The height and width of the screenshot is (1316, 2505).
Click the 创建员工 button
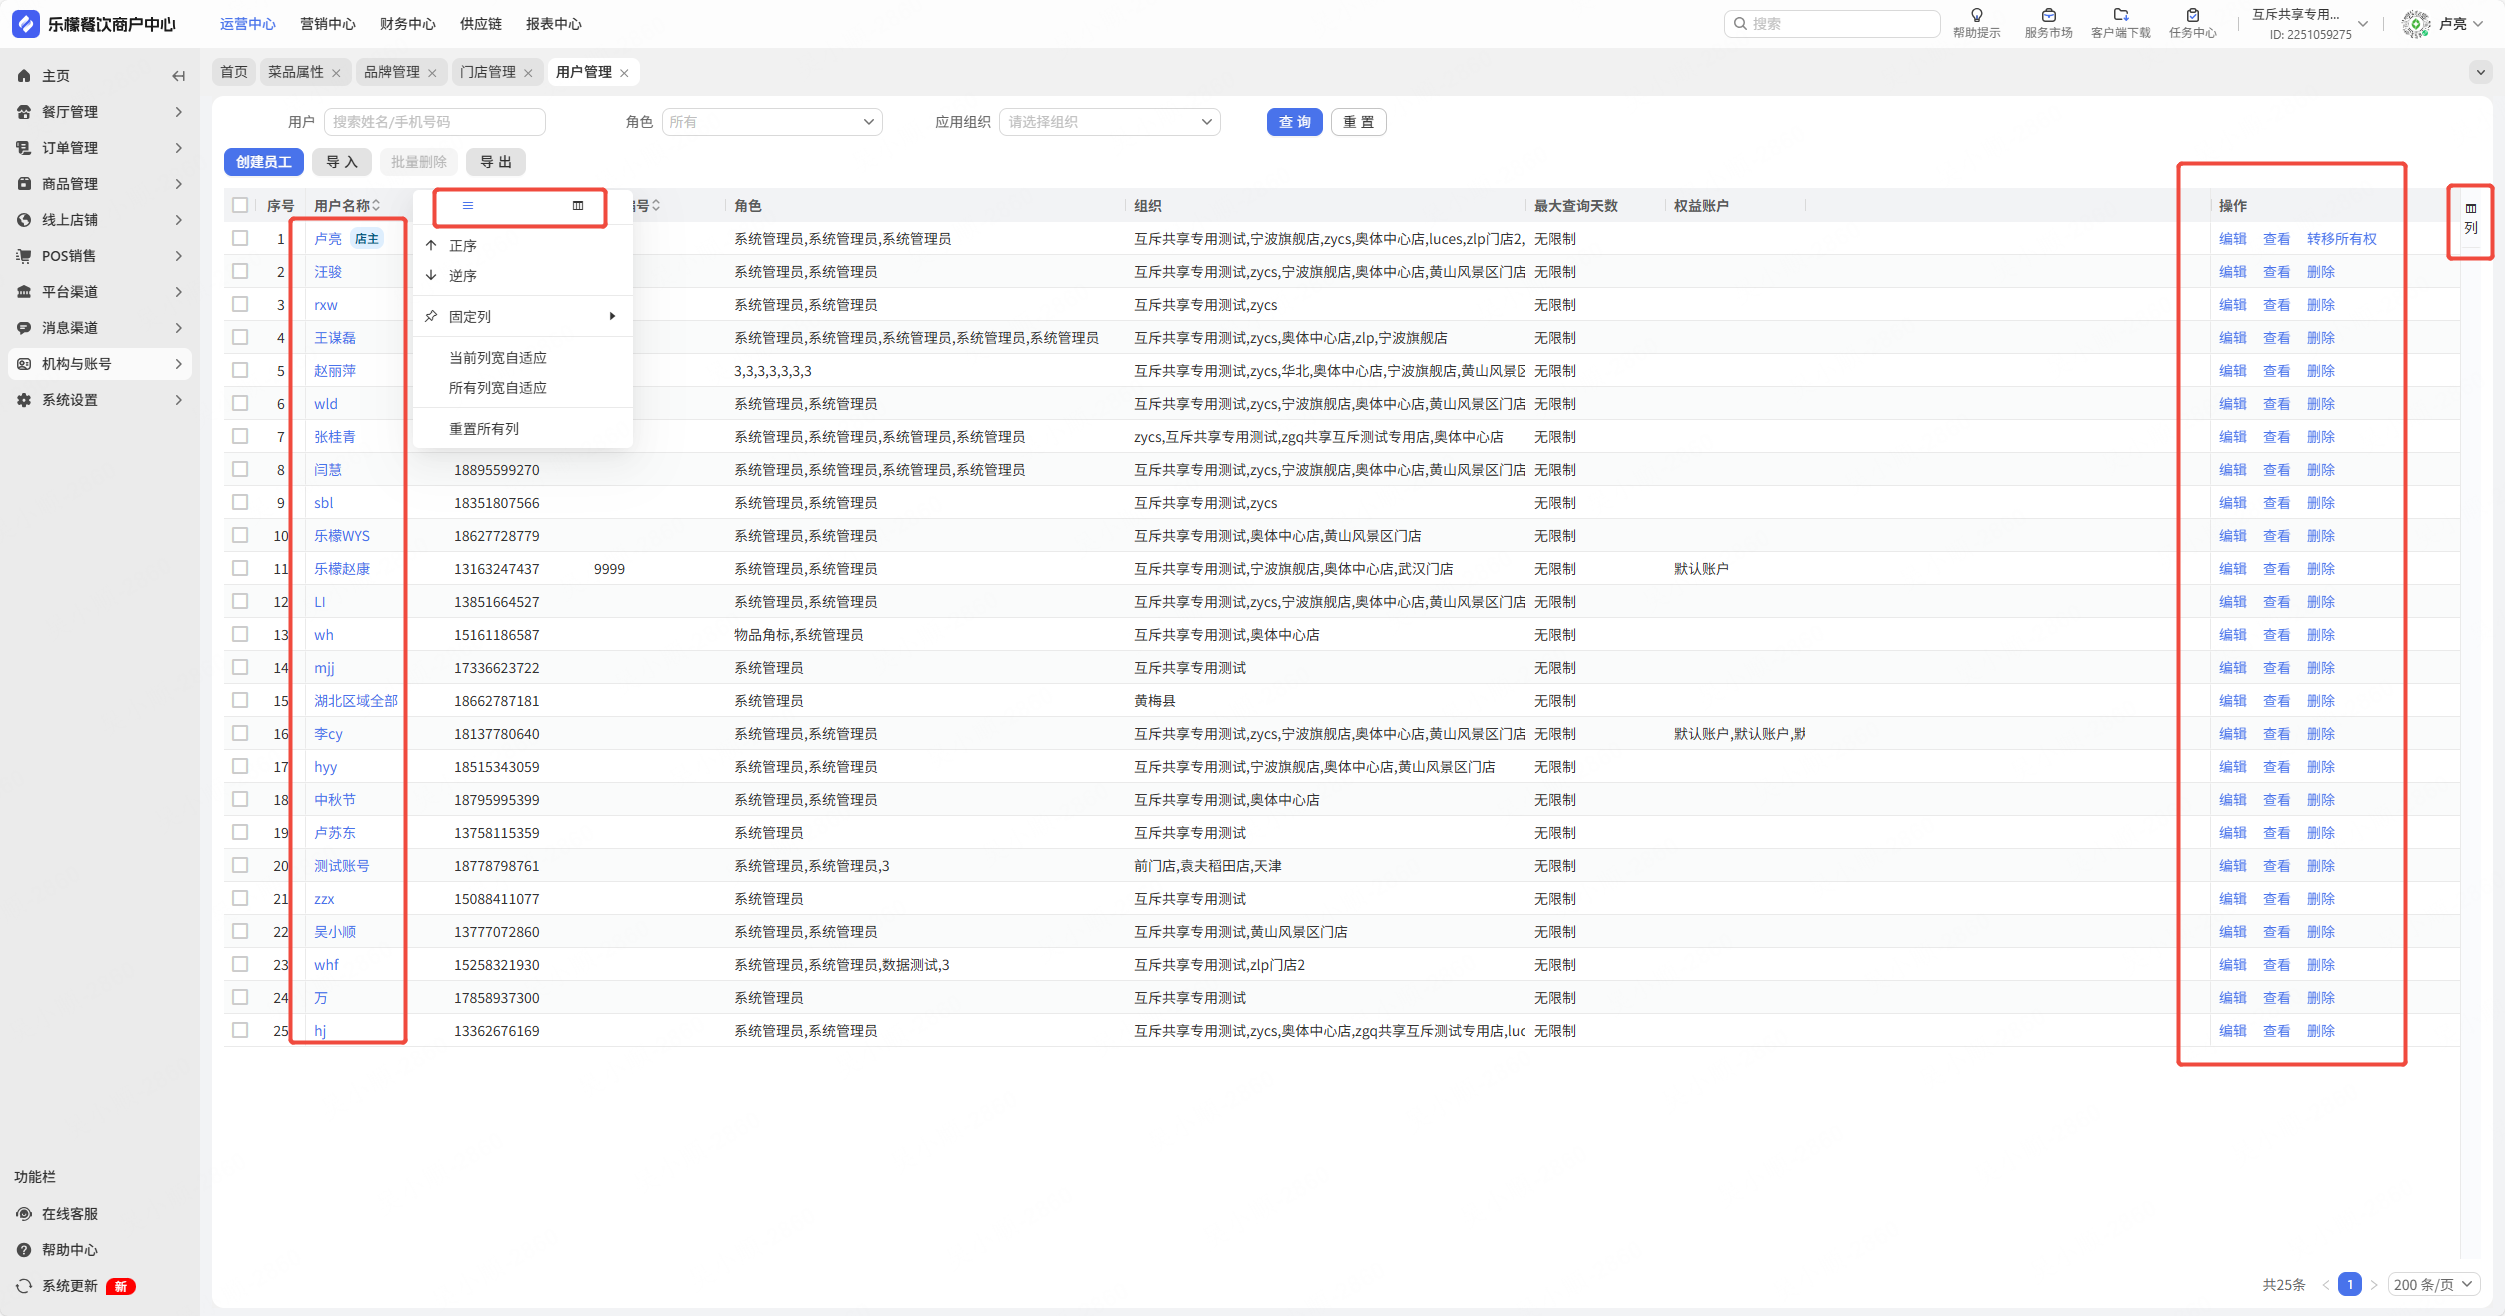263,162
